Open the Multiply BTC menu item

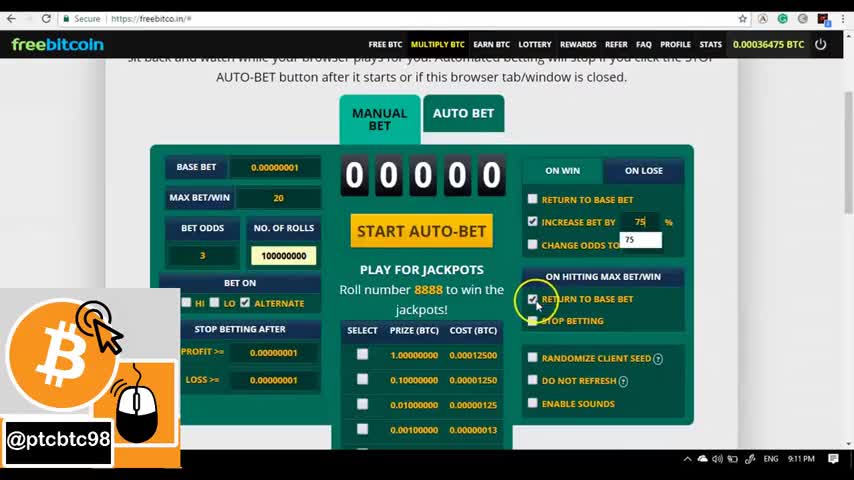click(437, 45)
